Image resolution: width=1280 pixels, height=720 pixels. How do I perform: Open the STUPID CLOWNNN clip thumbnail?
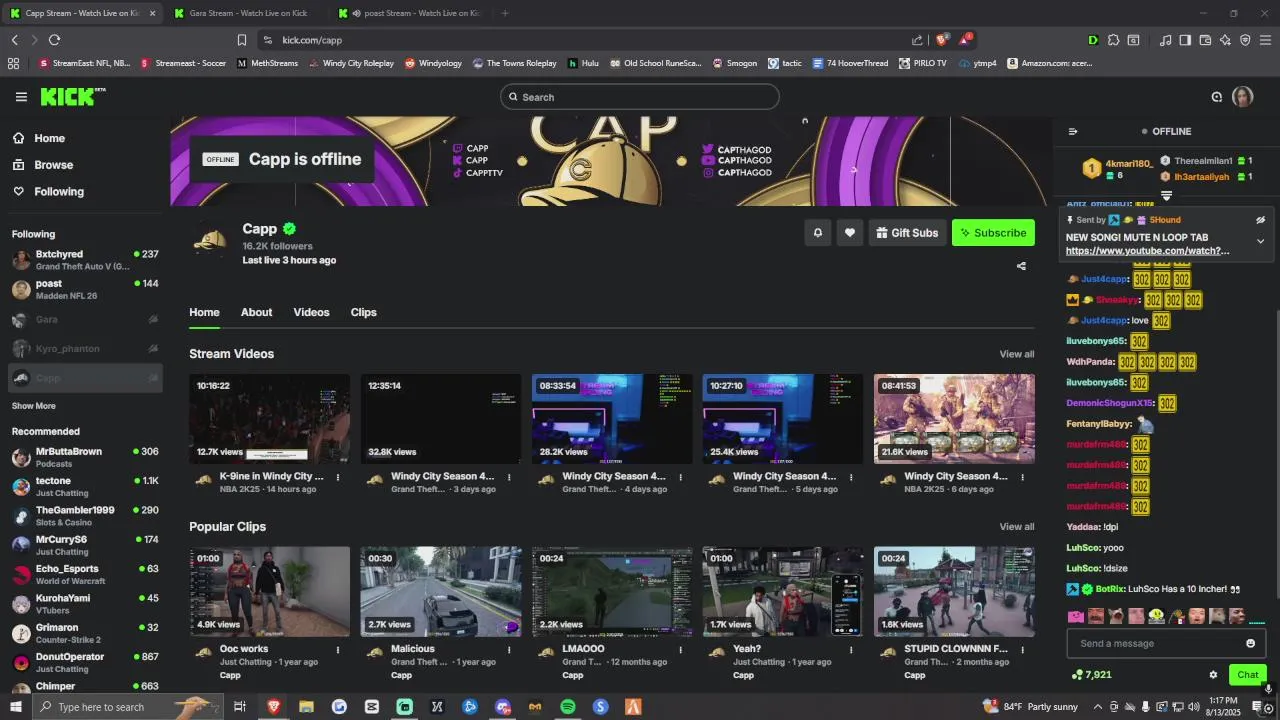[954, 592]
